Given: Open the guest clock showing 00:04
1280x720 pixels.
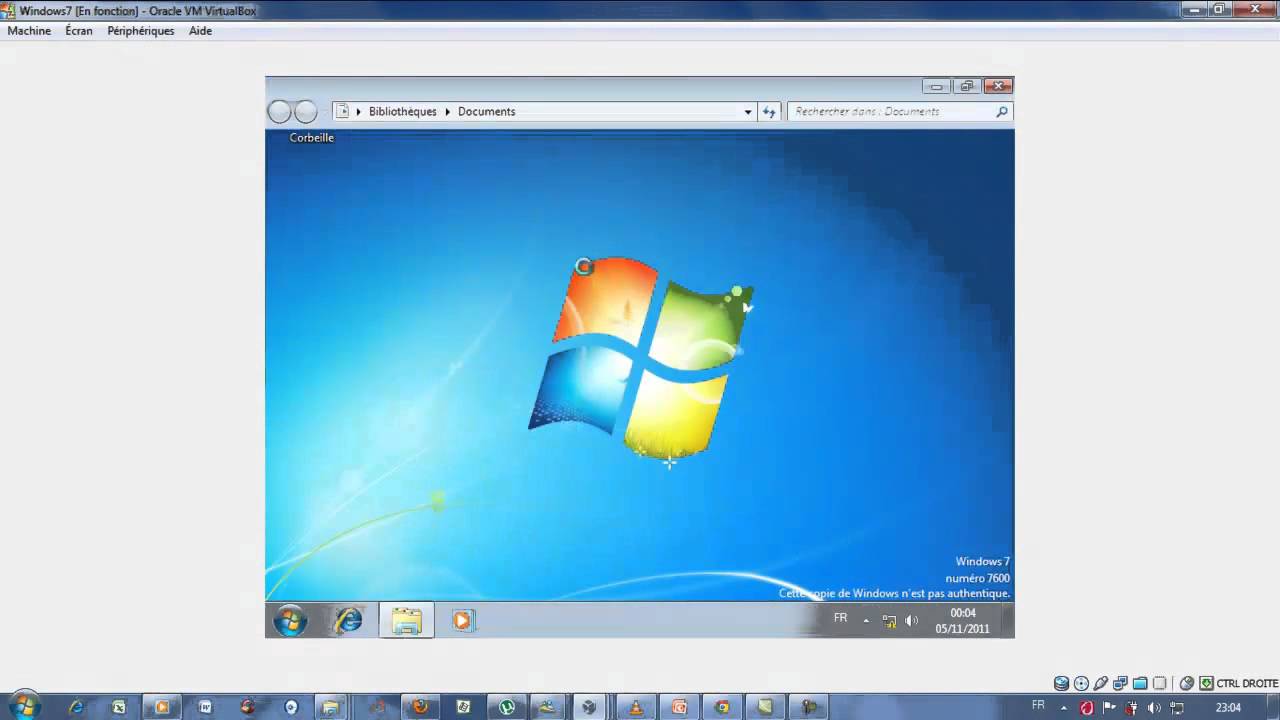Looking at the screenshot, I should [963, 621].
